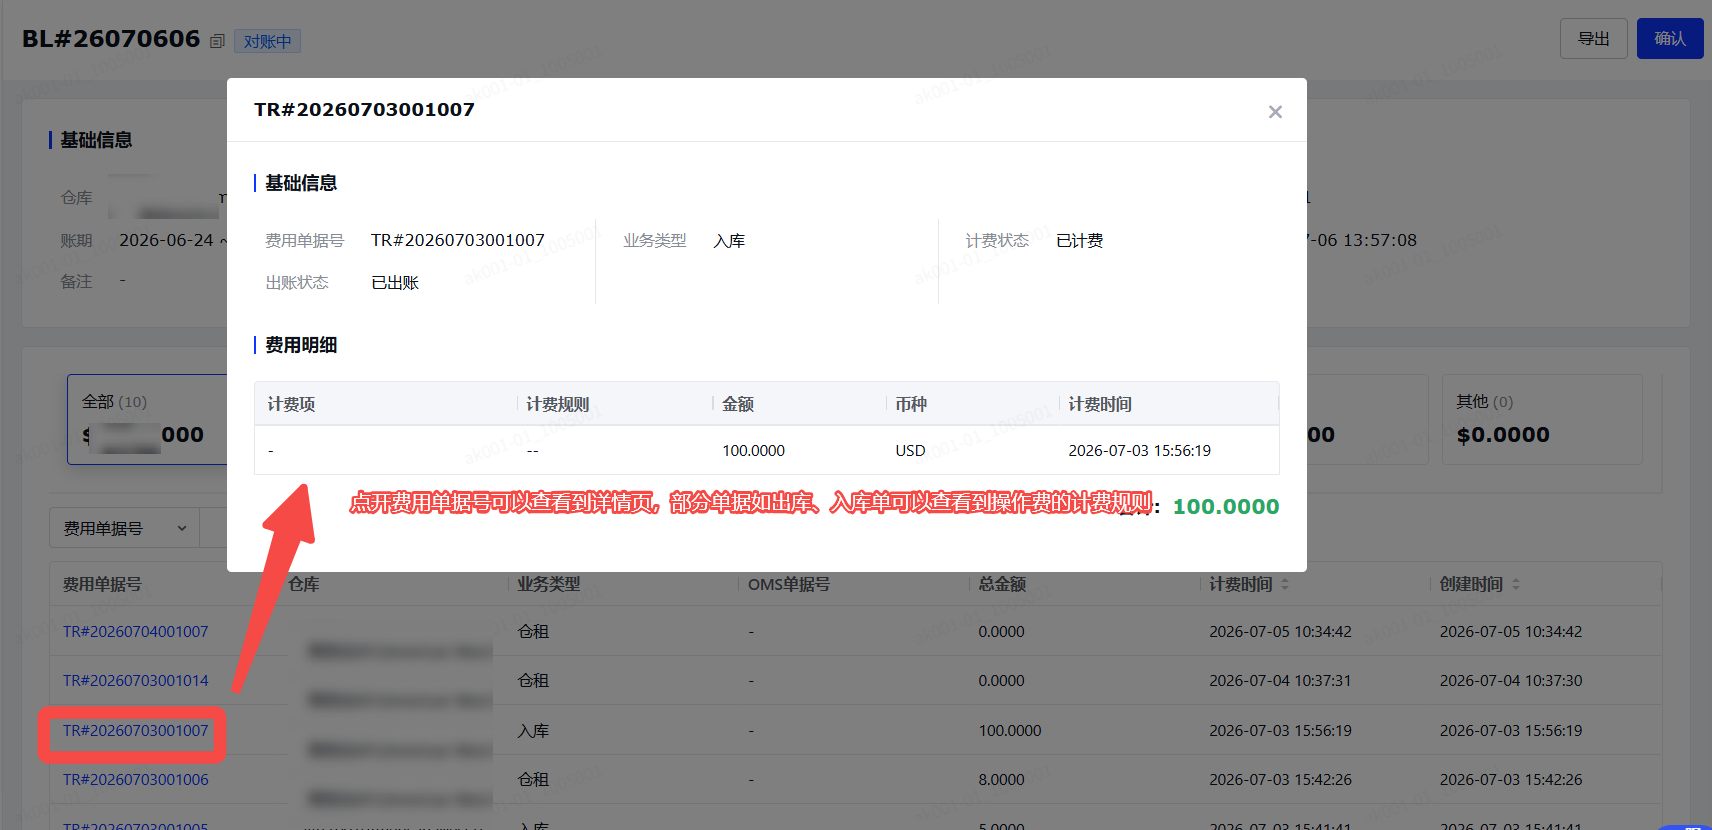Open fee document TR#20260703001006
The height and width of the screenshot is (830, 1712).
[136, 780]
